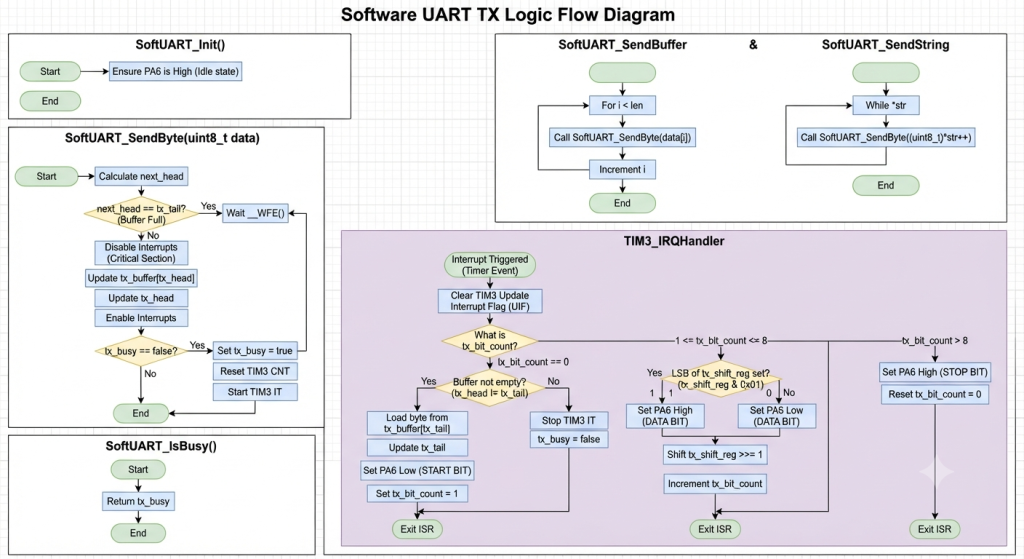The width and height of the screenshot is (1024, 559).
Task: Select the End node in SoftUART_SendString
Action: (886, 185)
